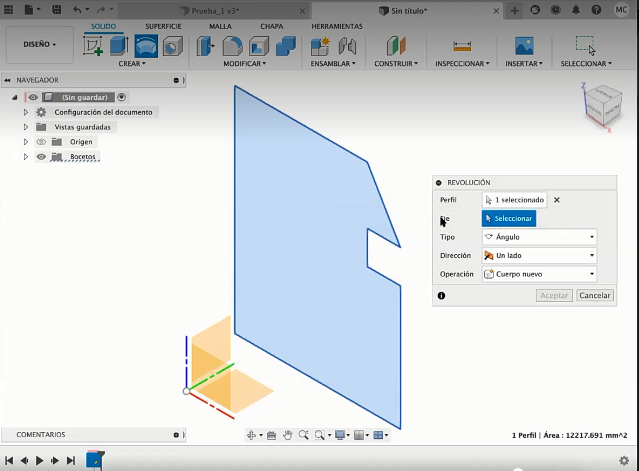Image resolution: width=639 pixels, height=471 pixels.
Task: Click the Zoom magnifier tool
Action: [304, 435]
